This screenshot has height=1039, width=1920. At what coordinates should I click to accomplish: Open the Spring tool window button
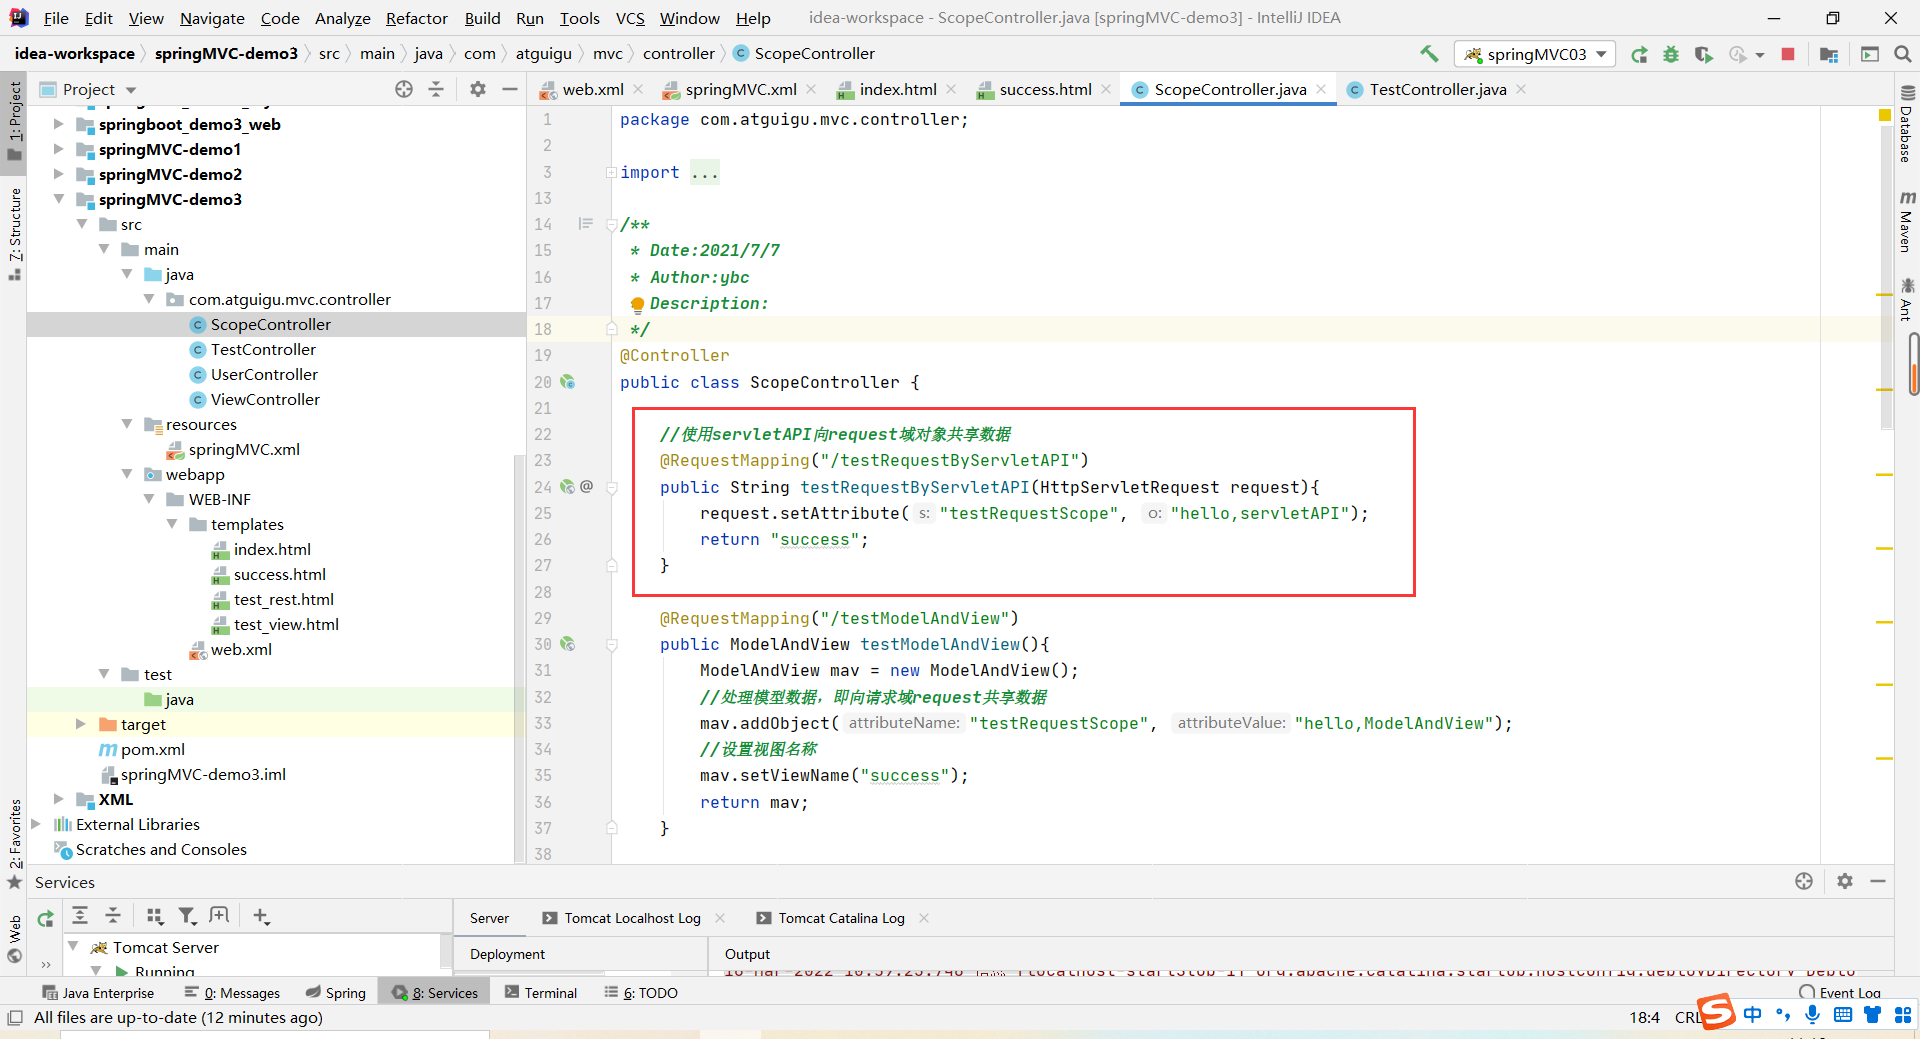(336, 993)
